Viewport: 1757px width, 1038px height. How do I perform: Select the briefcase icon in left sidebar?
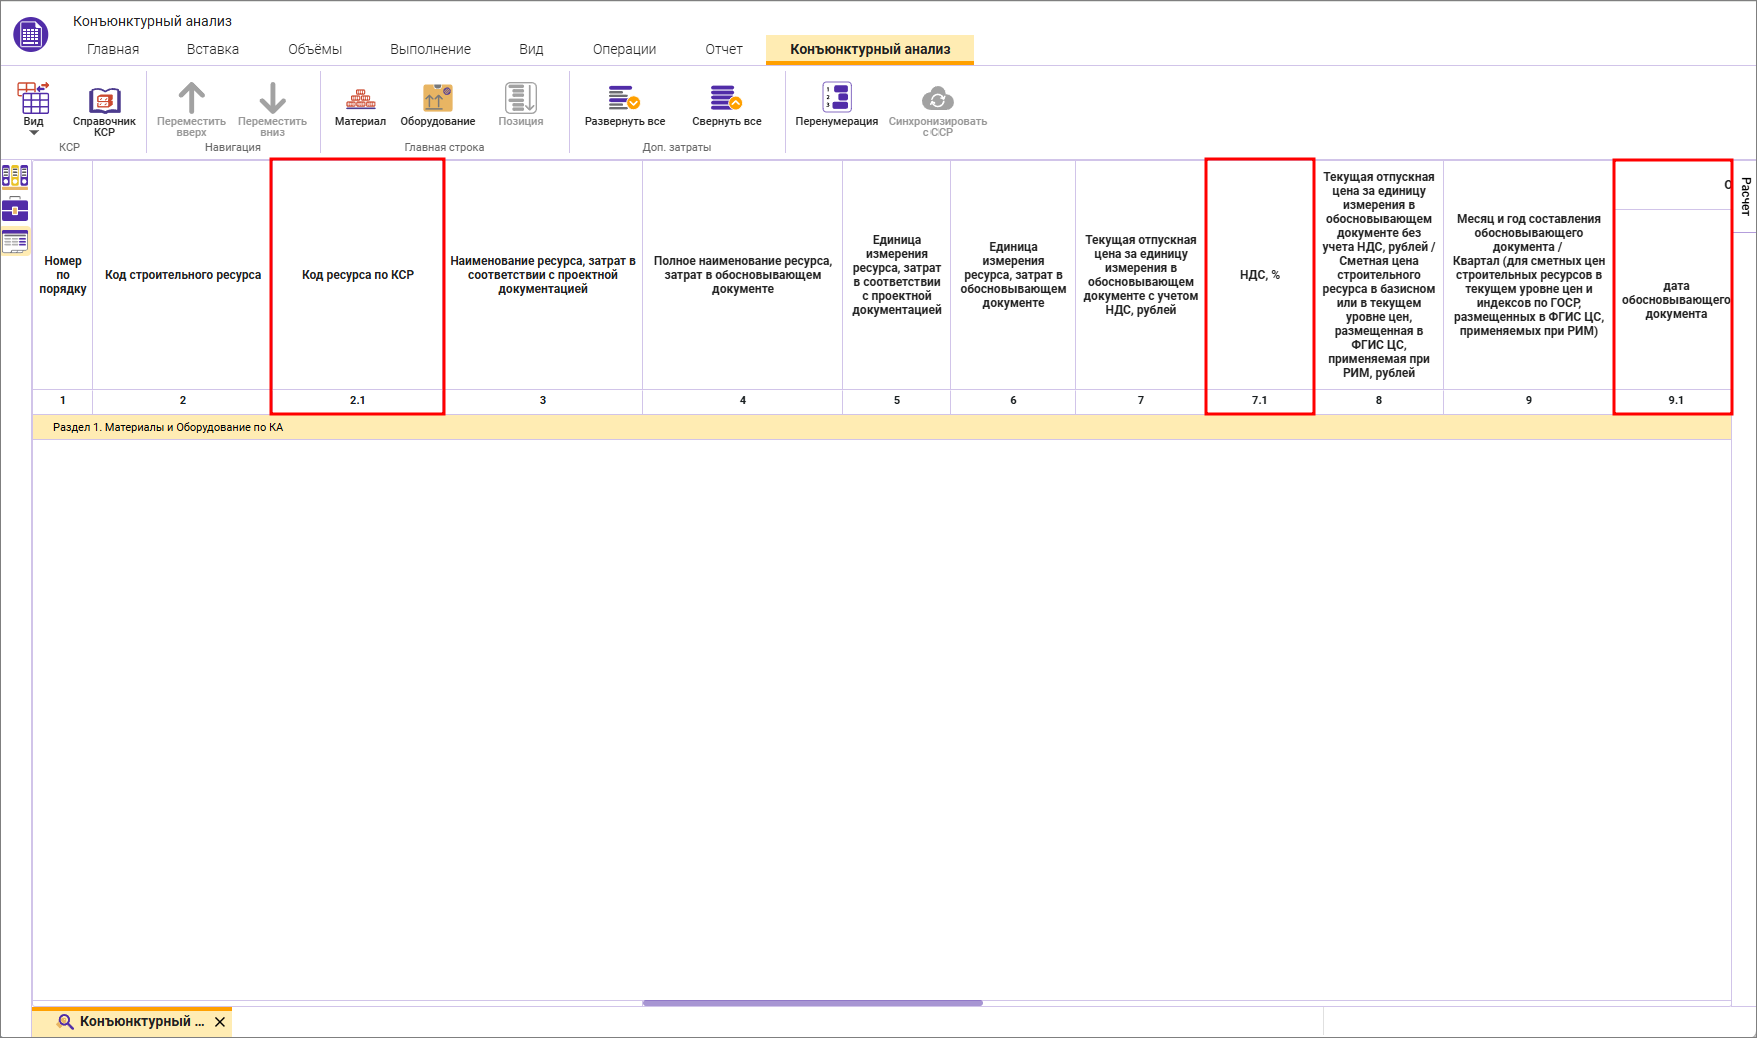point(15,209)
